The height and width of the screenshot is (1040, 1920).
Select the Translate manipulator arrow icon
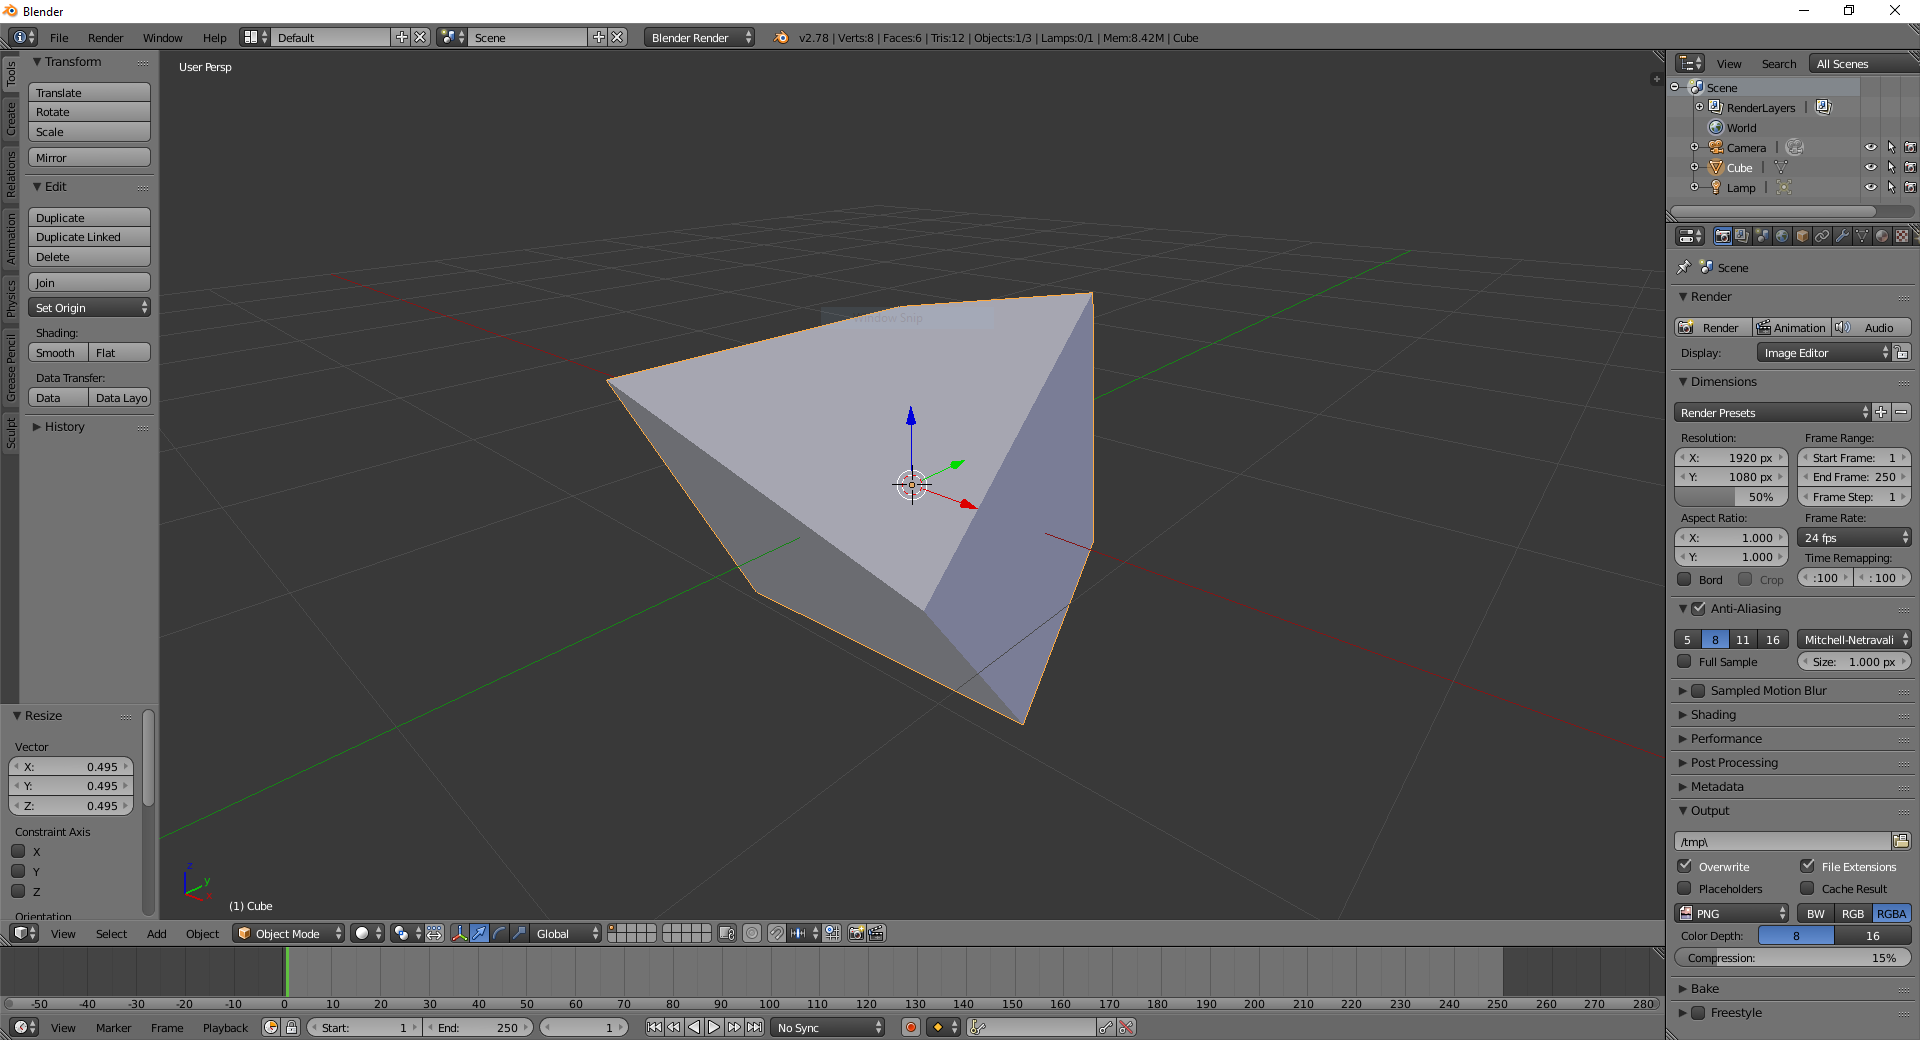(x=479, y=933)
